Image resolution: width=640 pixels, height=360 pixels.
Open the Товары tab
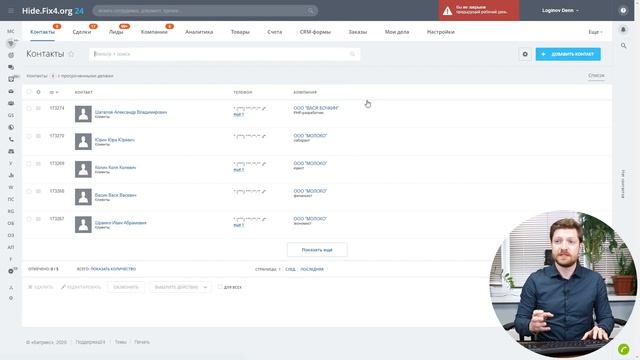240,32
